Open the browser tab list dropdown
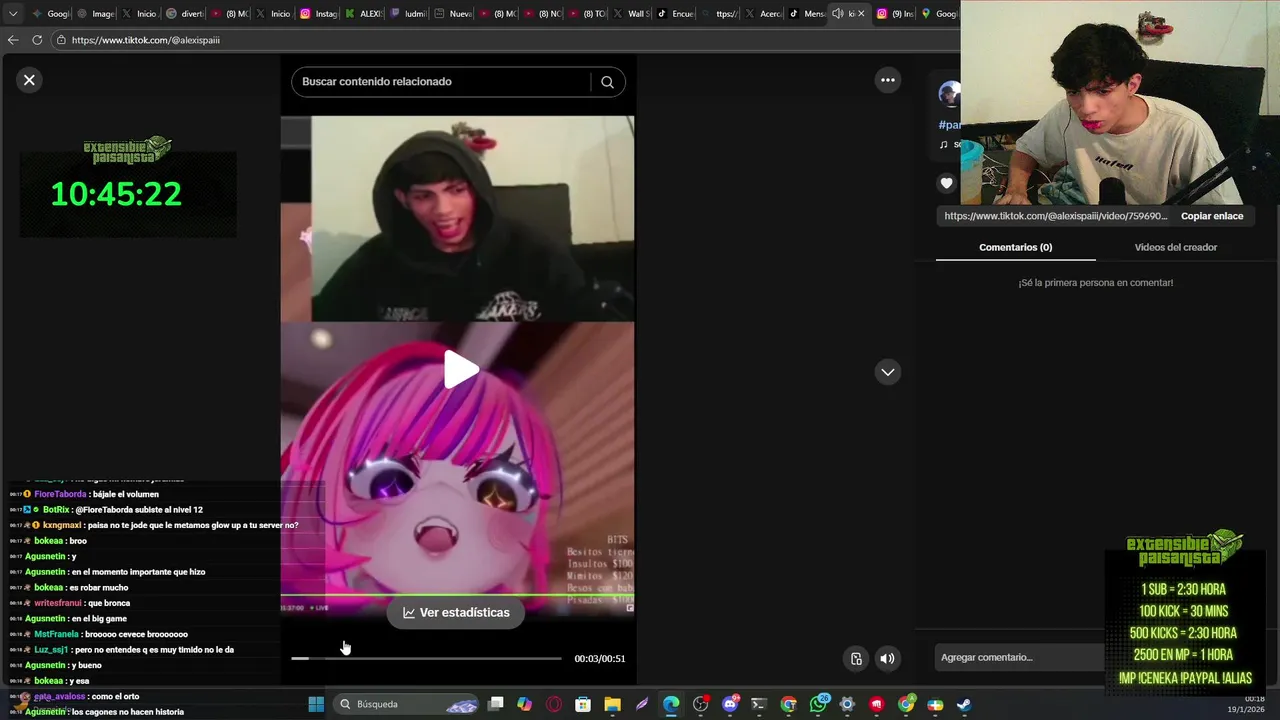 [x=13, y=14]
